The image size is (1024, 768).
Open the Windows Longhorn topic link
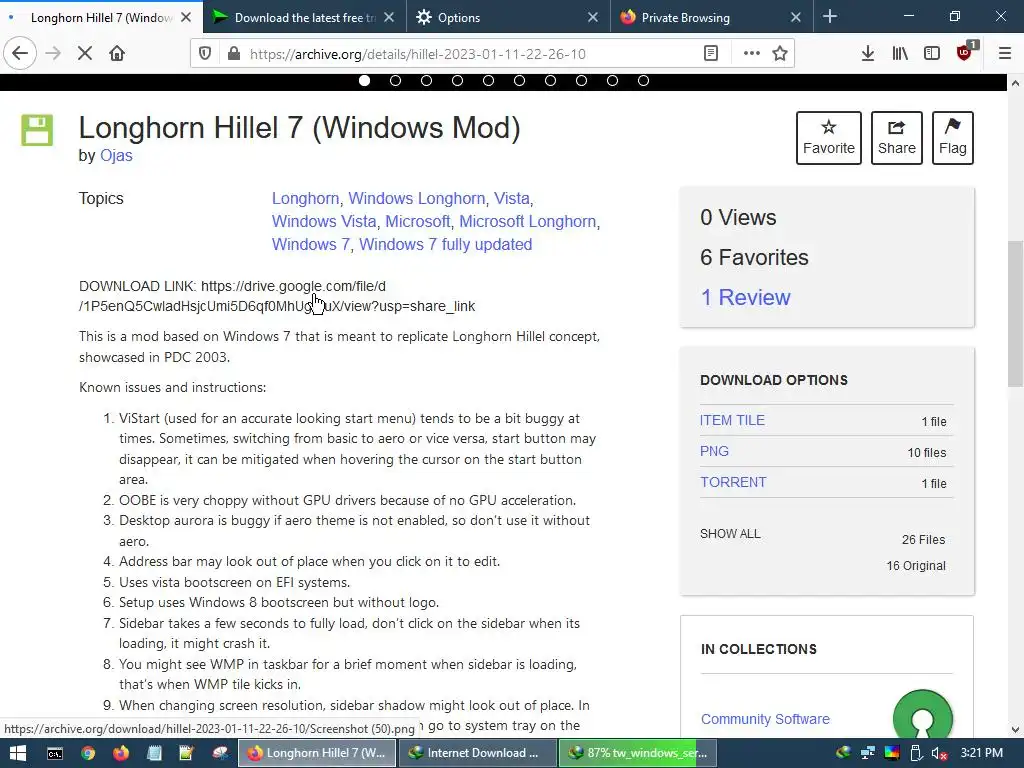[x=417, y=199]
